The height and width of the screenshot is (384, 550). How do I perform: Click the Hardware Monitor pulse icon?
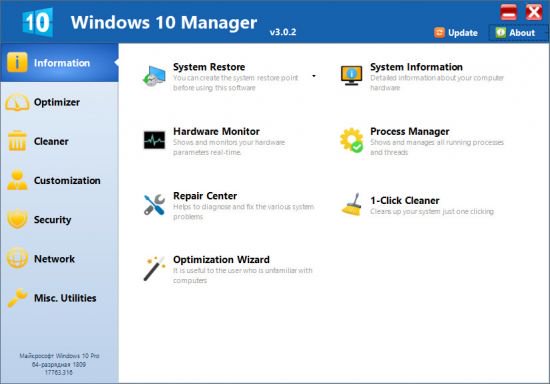pyautogui.click(x=154, y=140)
